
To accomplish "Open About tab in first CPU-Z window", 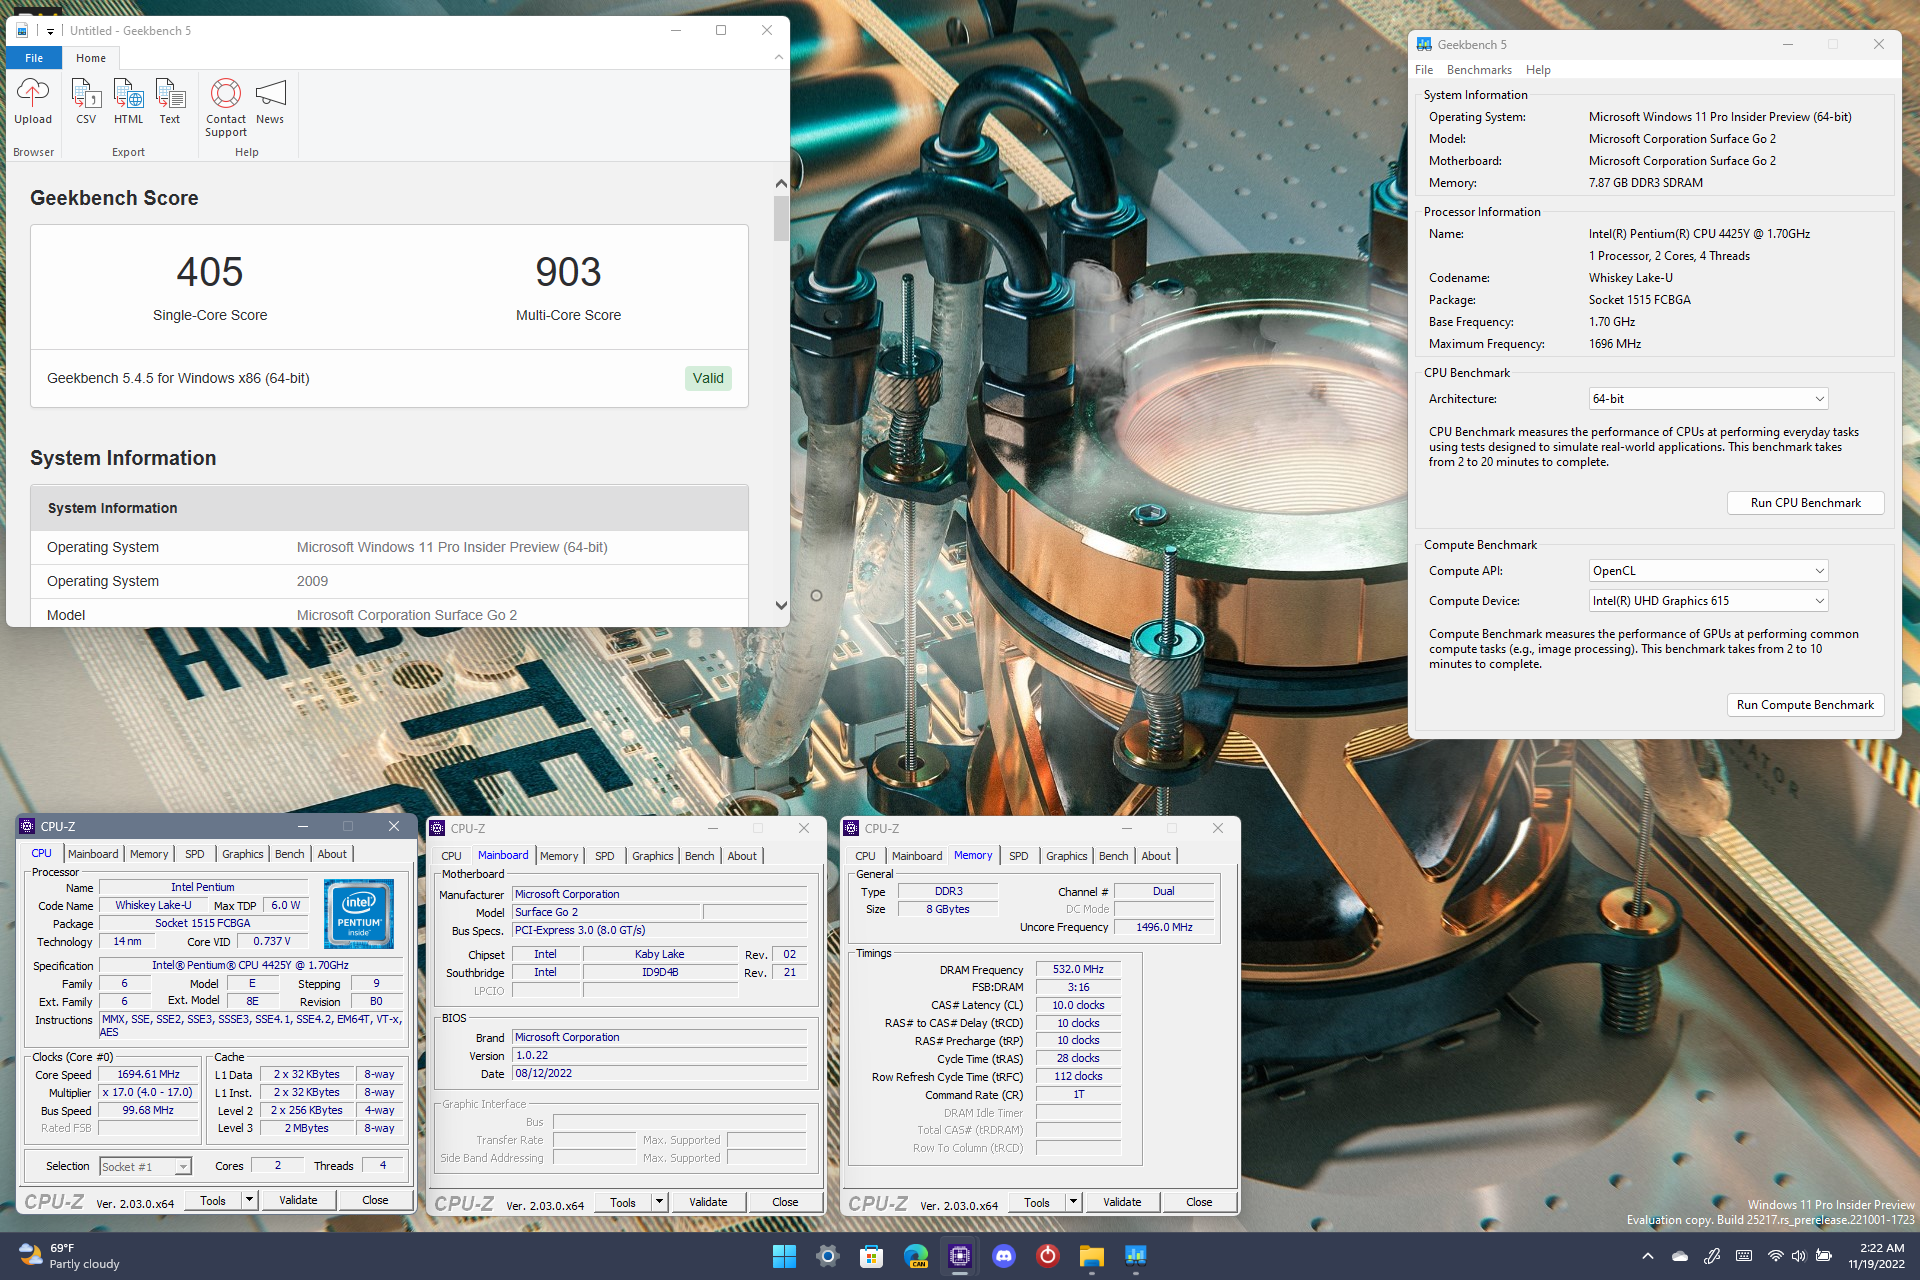I will tap(332, 854).
